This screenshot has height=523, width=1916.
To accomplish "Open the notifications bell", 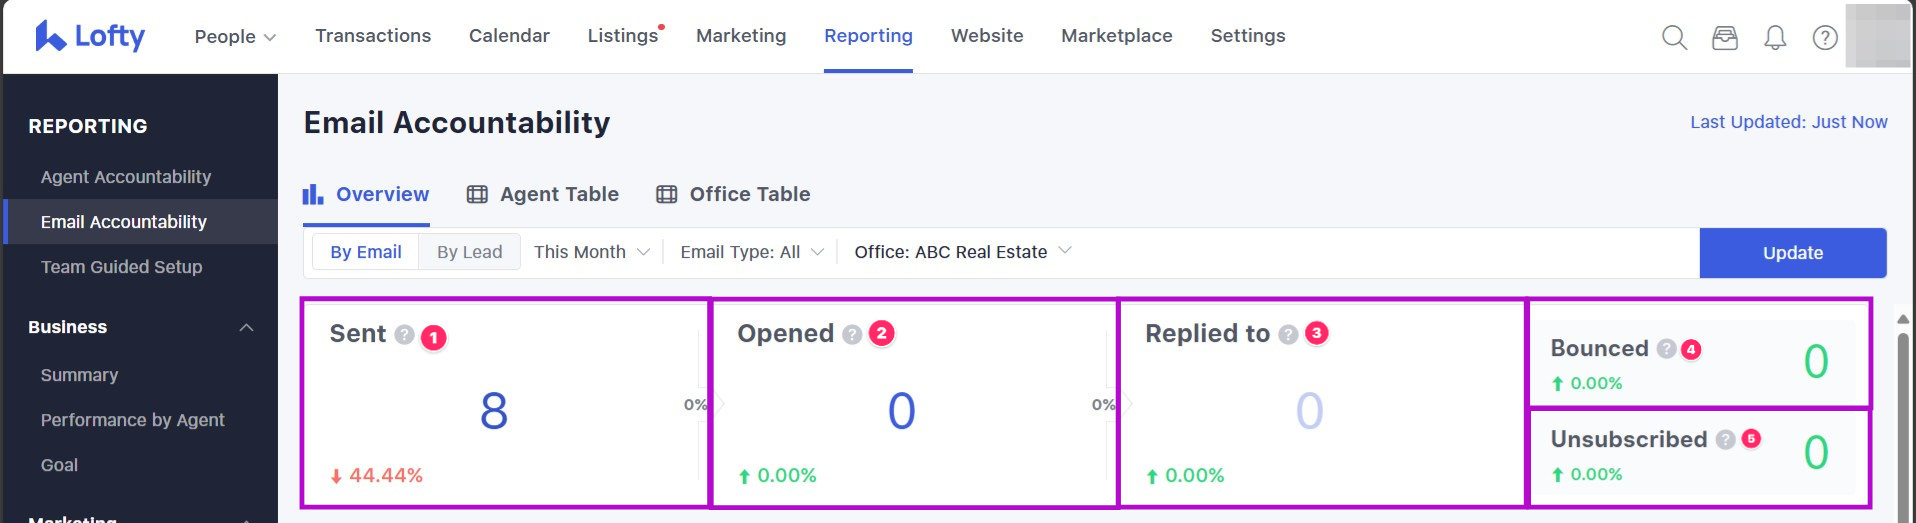I will 1775,38.
